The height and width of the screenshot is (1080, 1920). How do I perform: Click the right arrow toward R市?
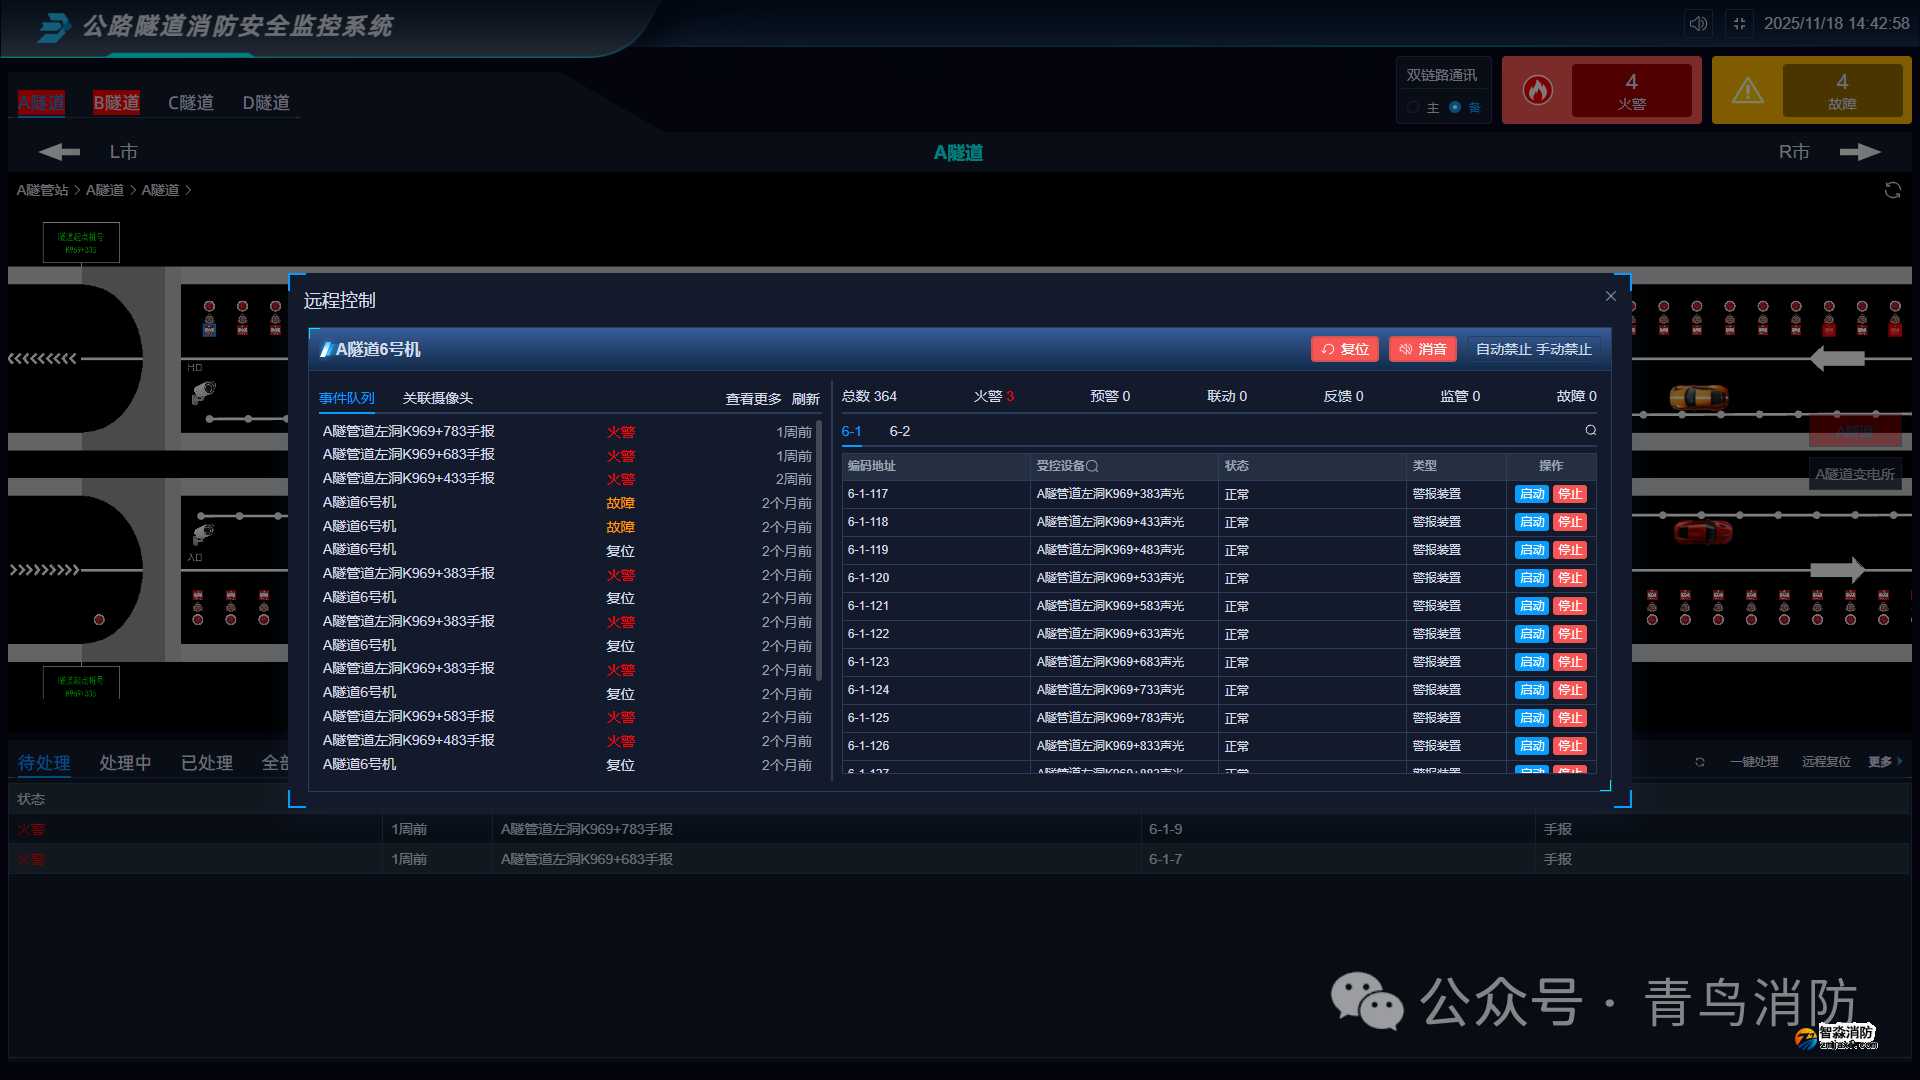tap(1860, 152)
